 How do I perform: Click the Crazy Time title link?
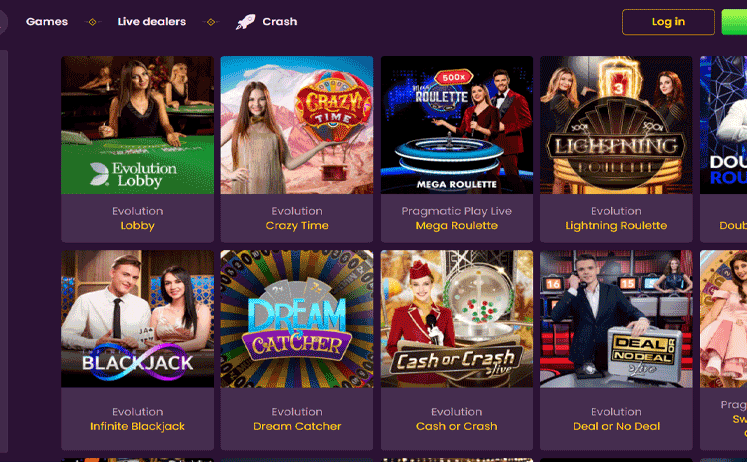pyautogui.click(x=297, y=225)
